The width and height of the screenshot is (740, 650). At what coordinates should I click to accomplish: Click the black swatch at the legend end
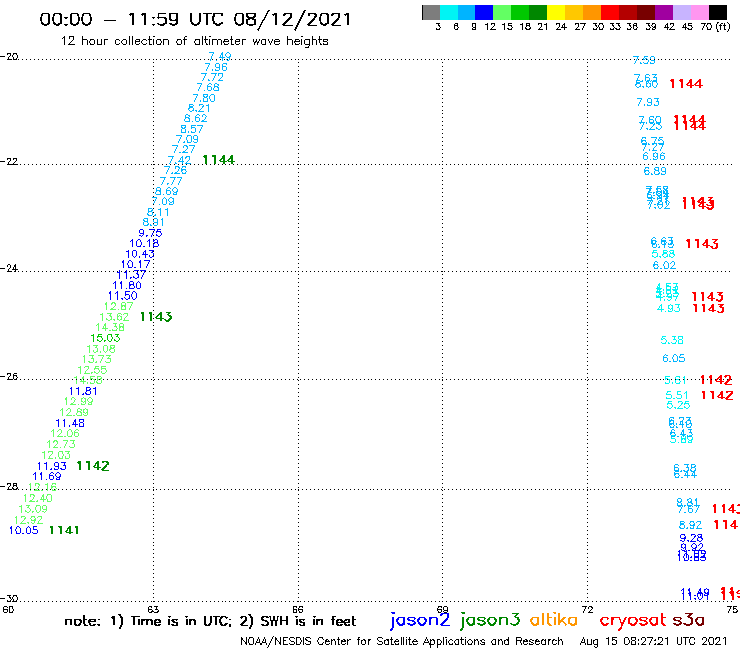pyautogui.click(x=717, y=12)
